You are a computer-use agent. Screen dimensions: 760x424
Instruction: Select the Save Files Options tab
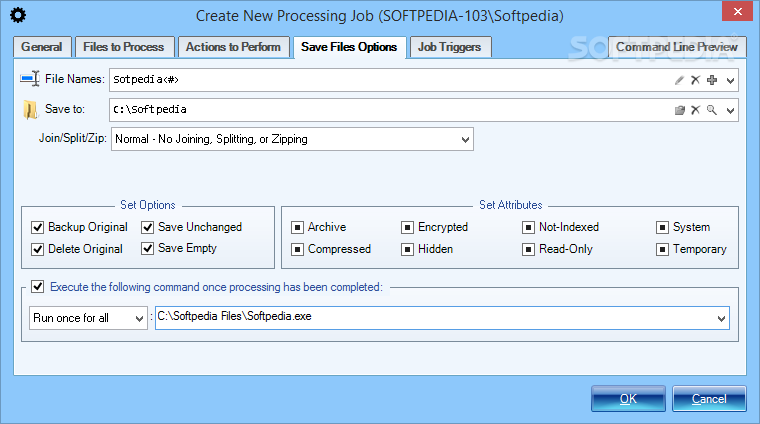(x=349, y=47)
